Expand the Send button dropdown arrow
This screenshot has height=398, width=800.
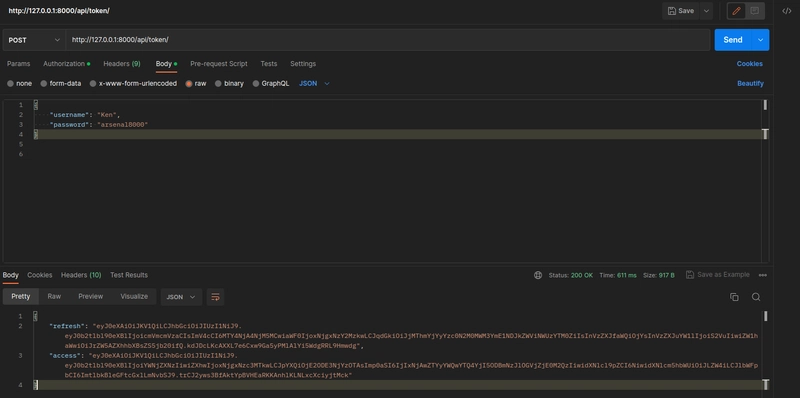click(760, 40)
